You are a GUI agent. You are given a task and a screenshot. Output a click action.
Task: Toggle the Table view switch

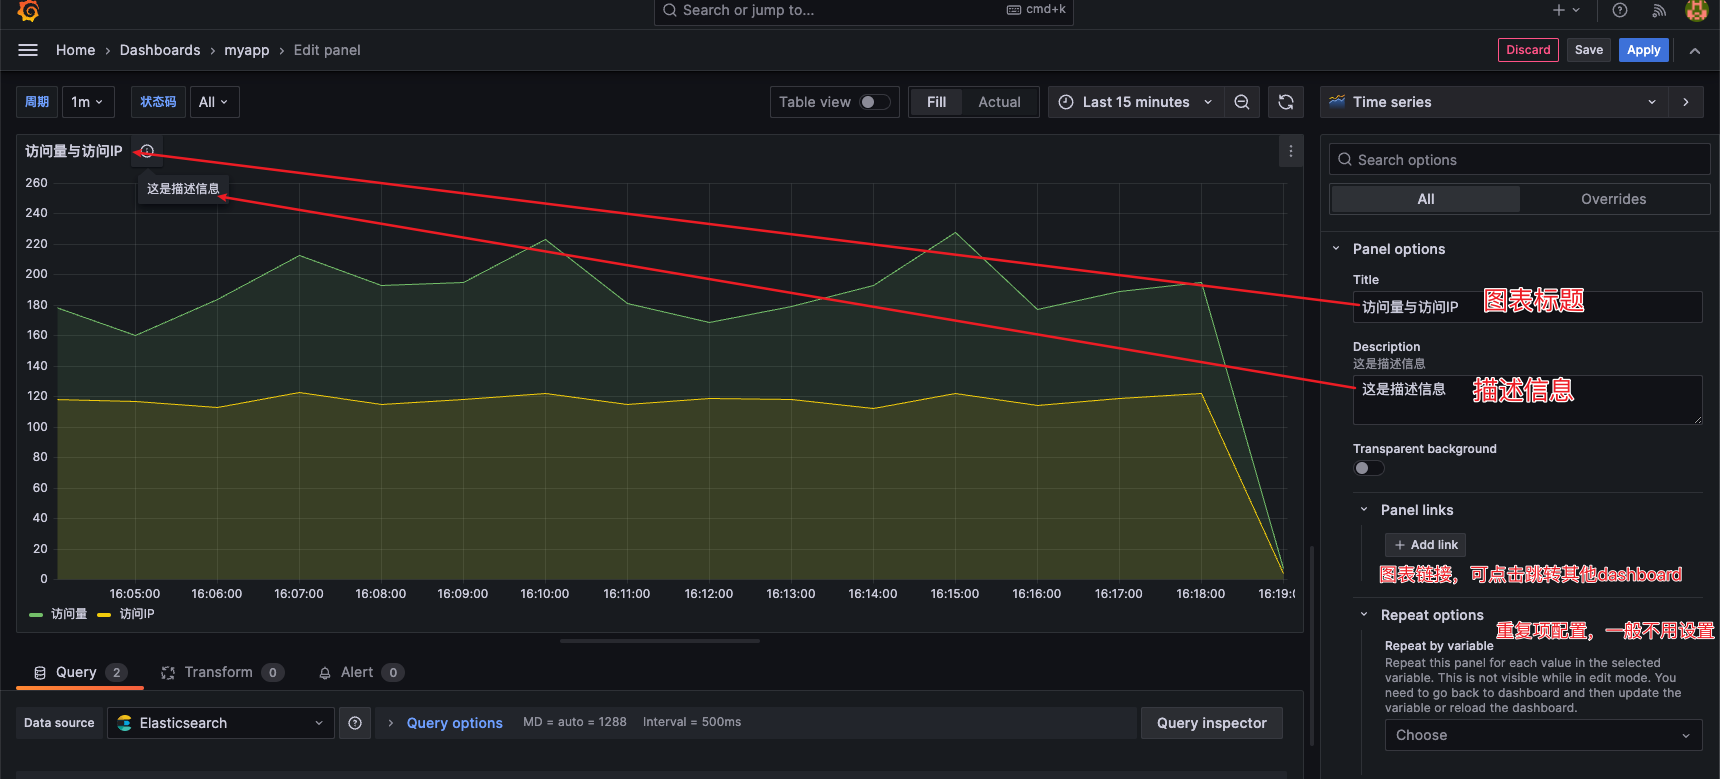tap(875, 102)
